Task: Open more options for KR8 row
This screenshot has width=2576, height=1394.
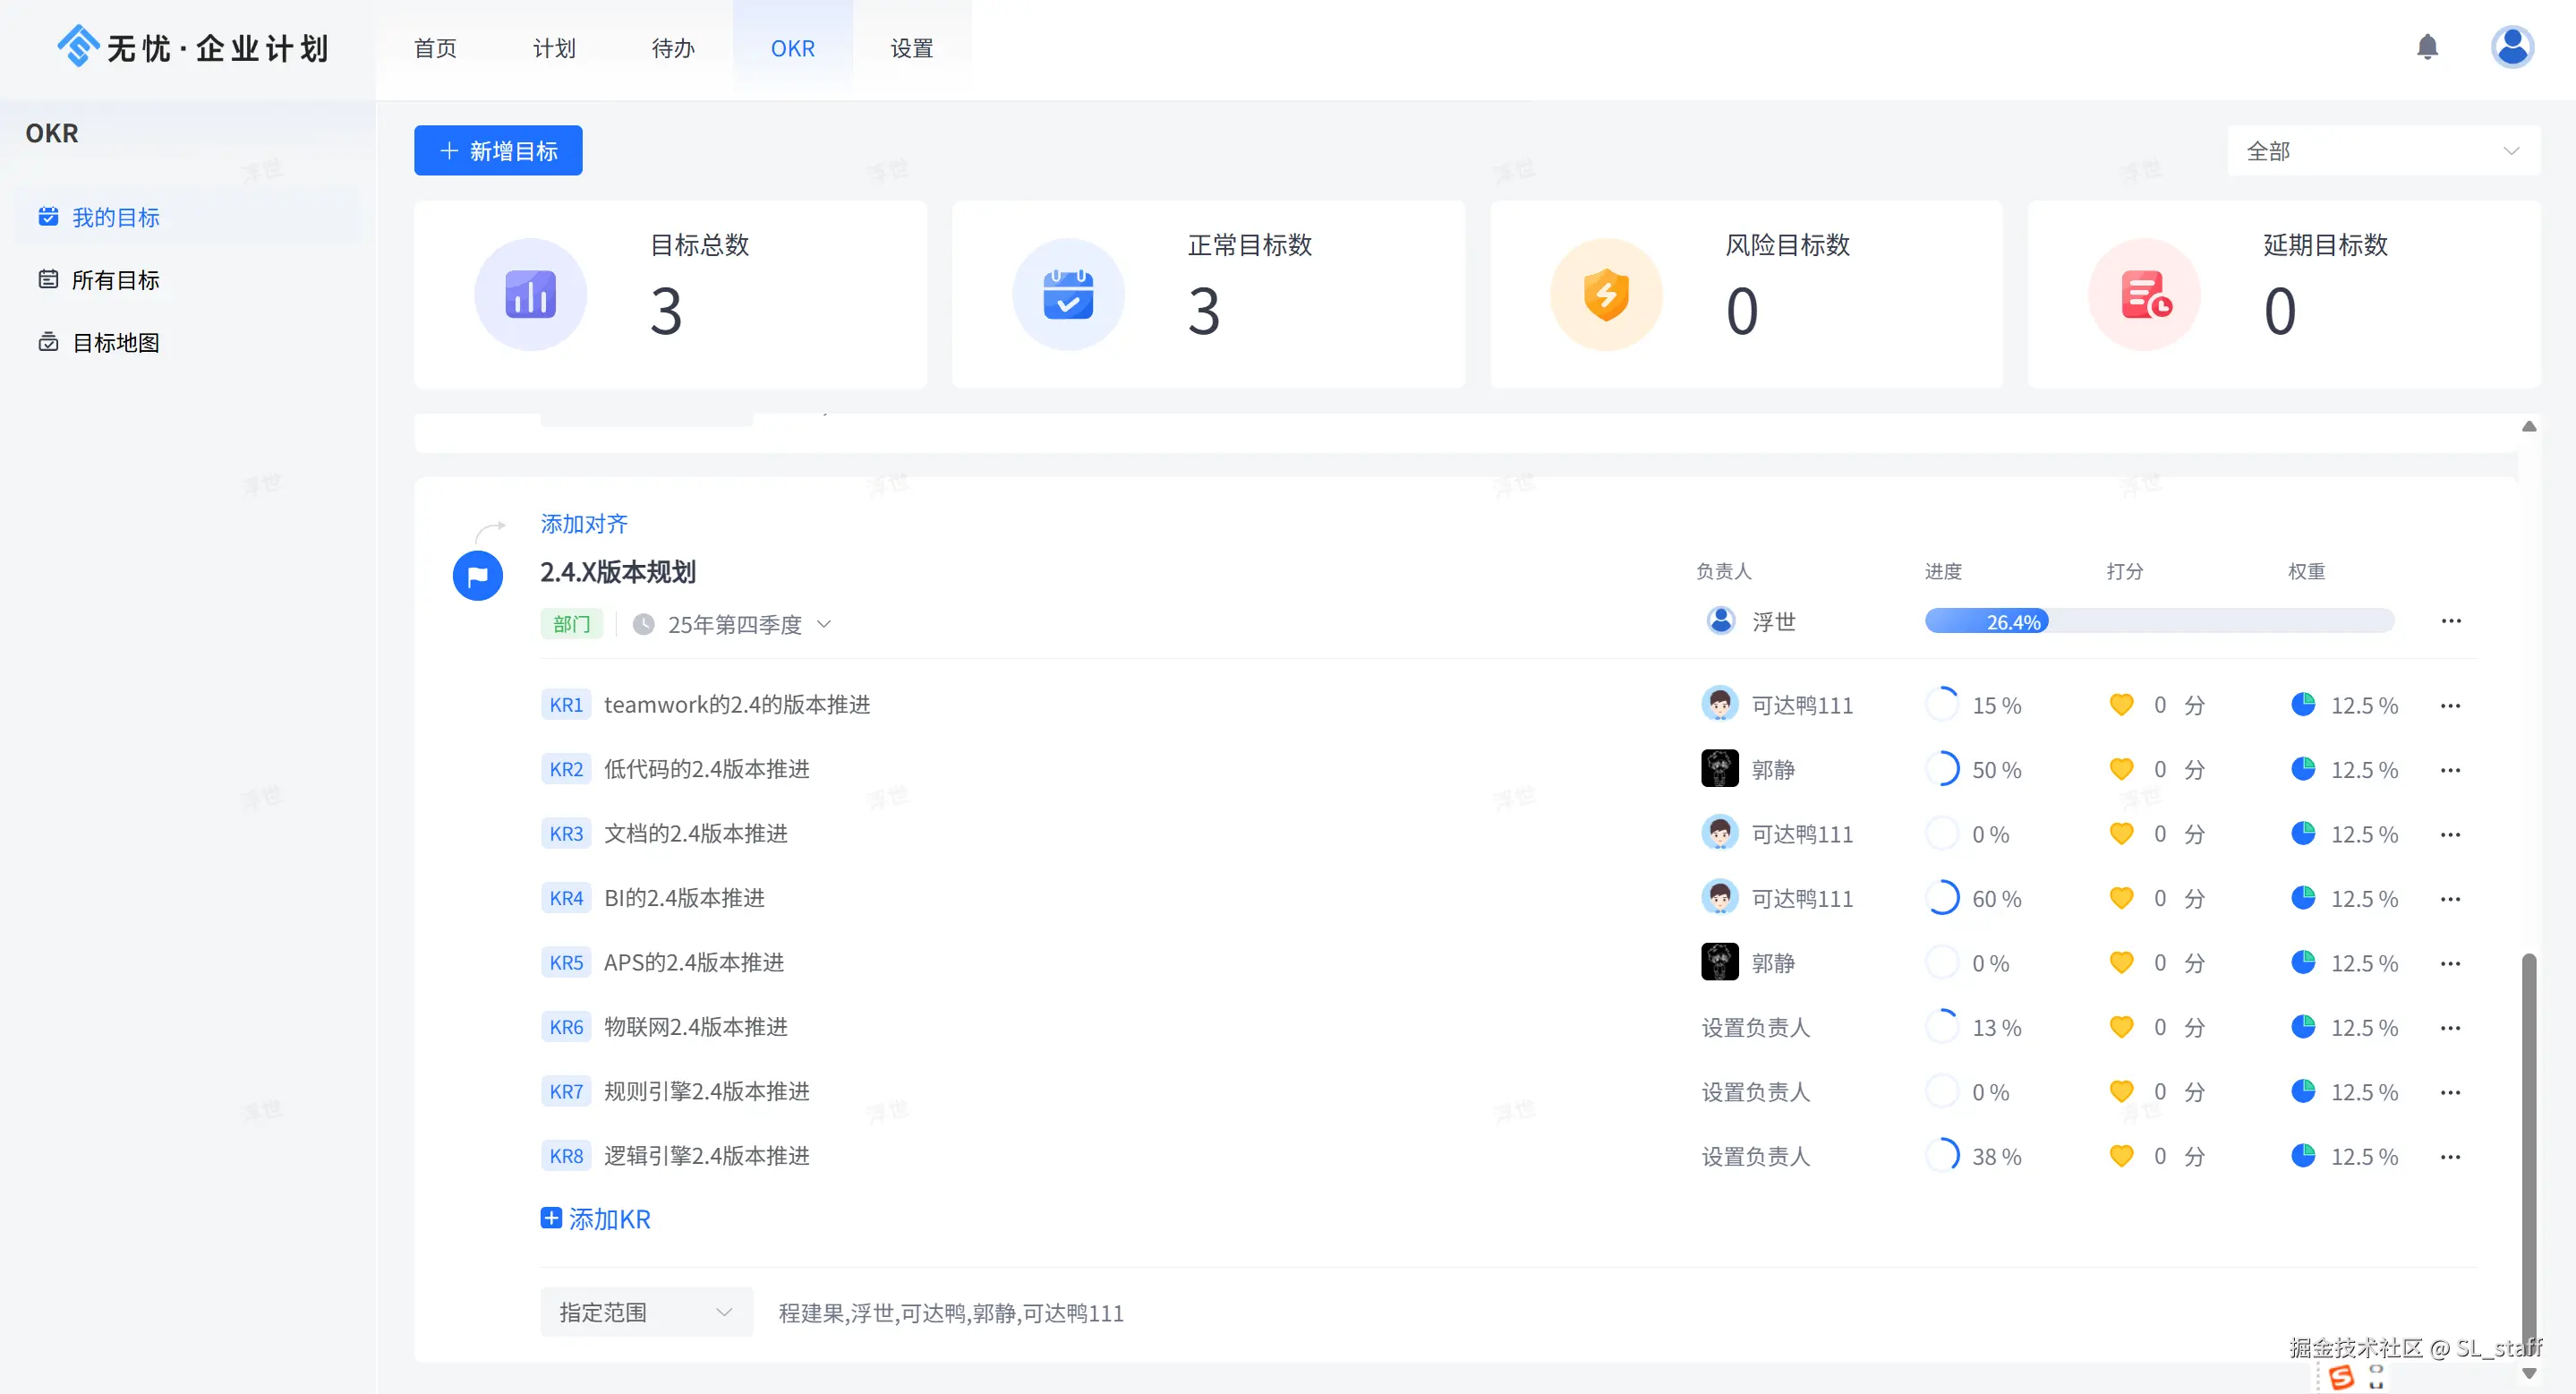Action: click(2450, 1157)
